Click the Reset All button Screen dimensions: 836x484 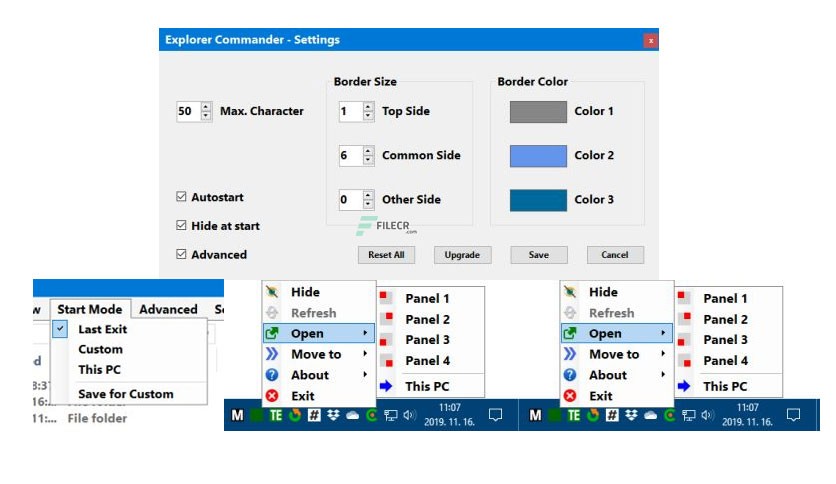pos(386,255)
